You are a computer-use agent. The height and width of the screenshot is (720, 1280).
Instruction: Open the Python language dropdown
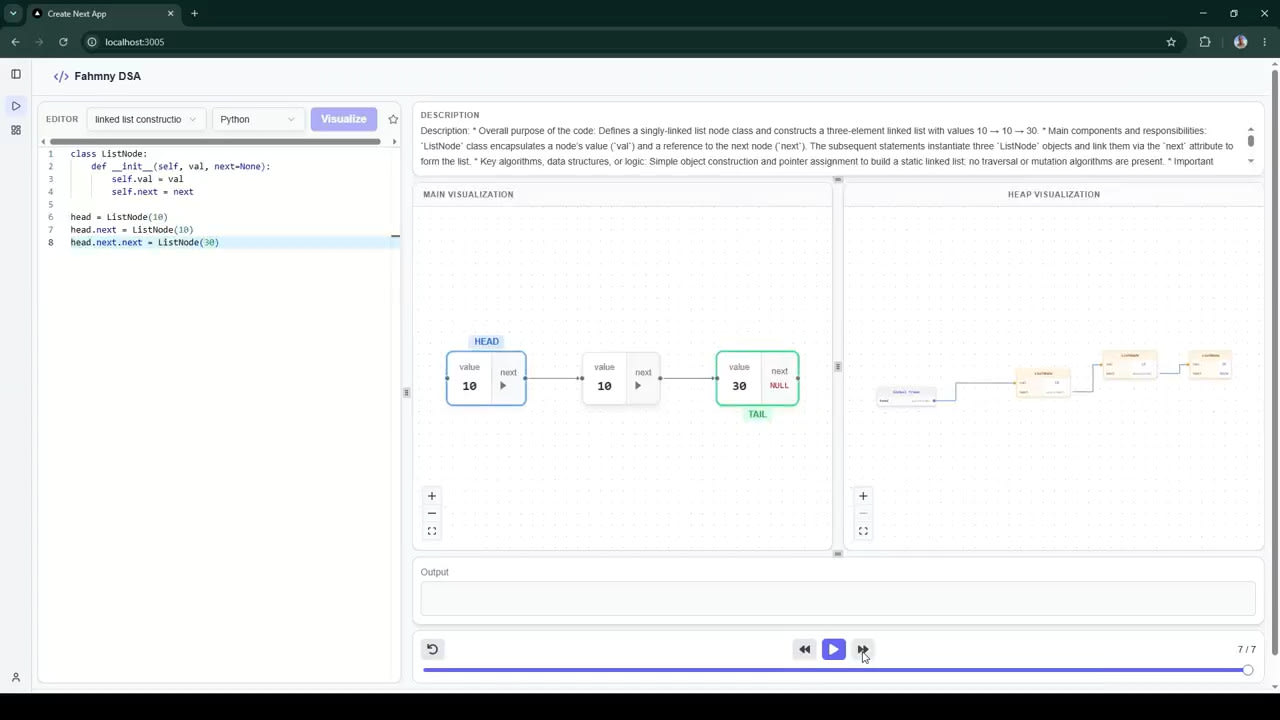tap(257, 119)
